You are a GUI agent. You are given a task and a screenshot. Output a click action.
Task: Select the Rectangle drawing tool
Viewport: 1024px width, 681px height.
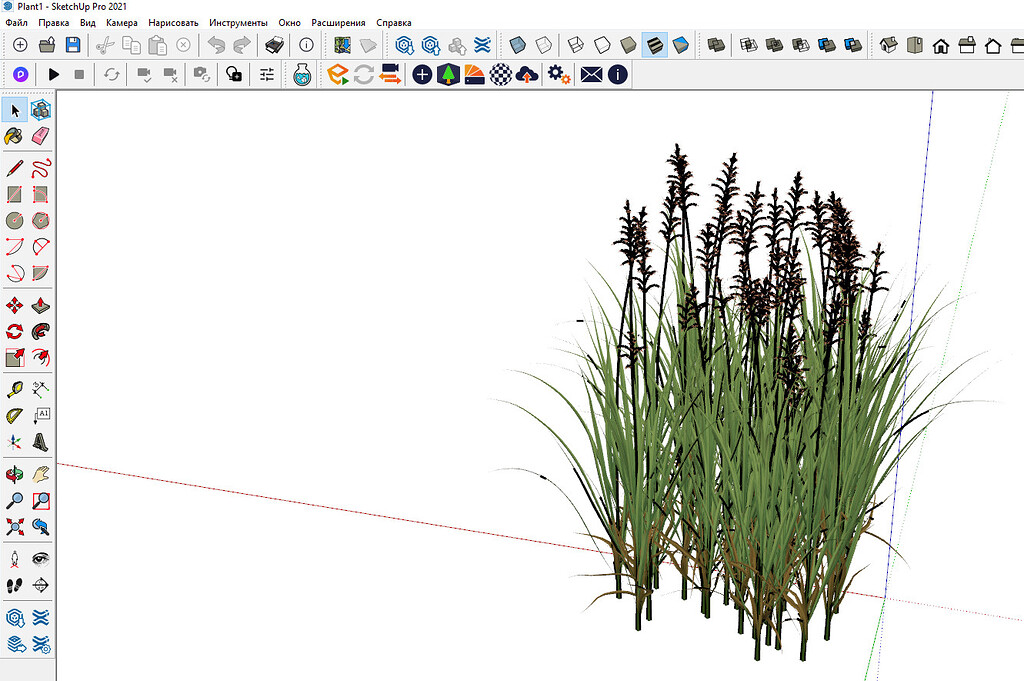pyautogui.click(x=13, y=195)
